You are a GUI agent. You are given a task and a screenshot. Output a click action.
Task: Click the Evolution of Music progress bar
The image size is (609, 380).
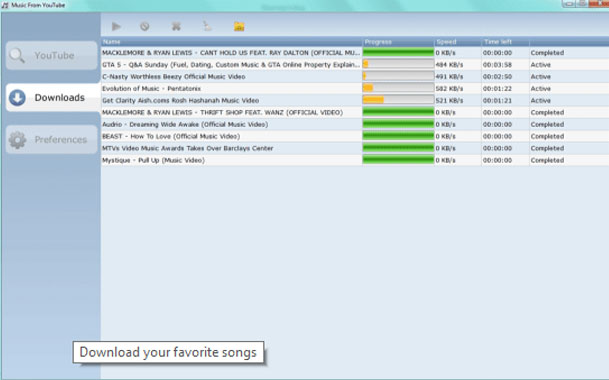pos(398,88)
